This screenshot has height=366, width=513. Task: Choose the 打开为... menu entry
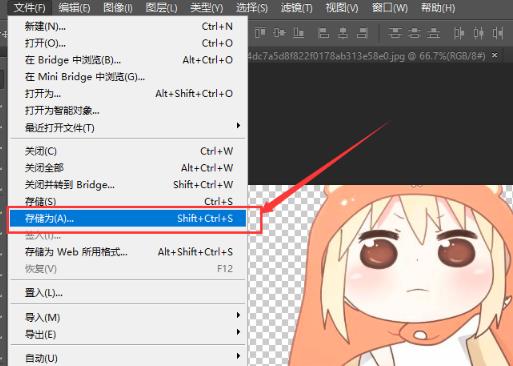pos(128,94)
